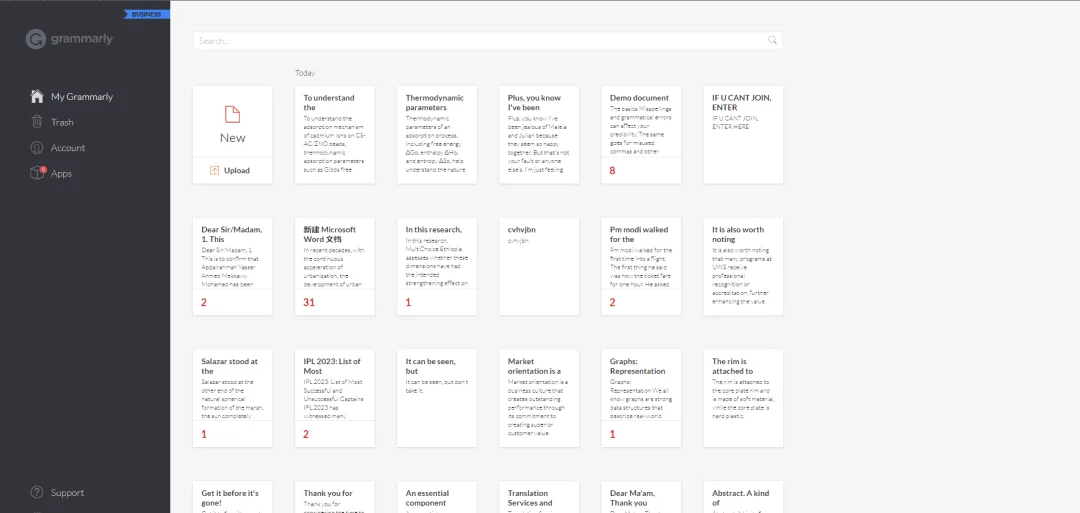This screenshot has height=513, width=1080.
Task: Open Trash via its bin icon
Action: tap(37, 122)
